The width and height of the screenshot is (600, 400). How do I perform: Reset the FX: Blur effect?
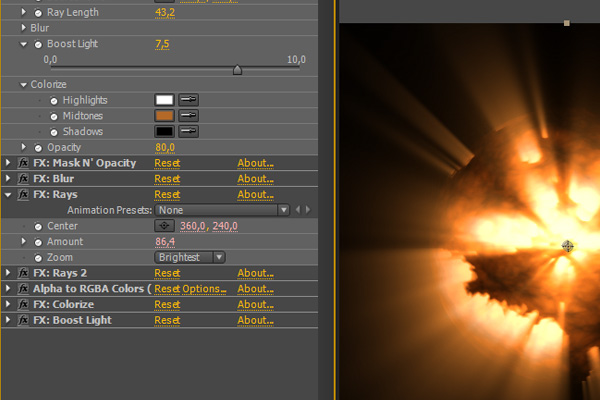[x=167, y=179]
